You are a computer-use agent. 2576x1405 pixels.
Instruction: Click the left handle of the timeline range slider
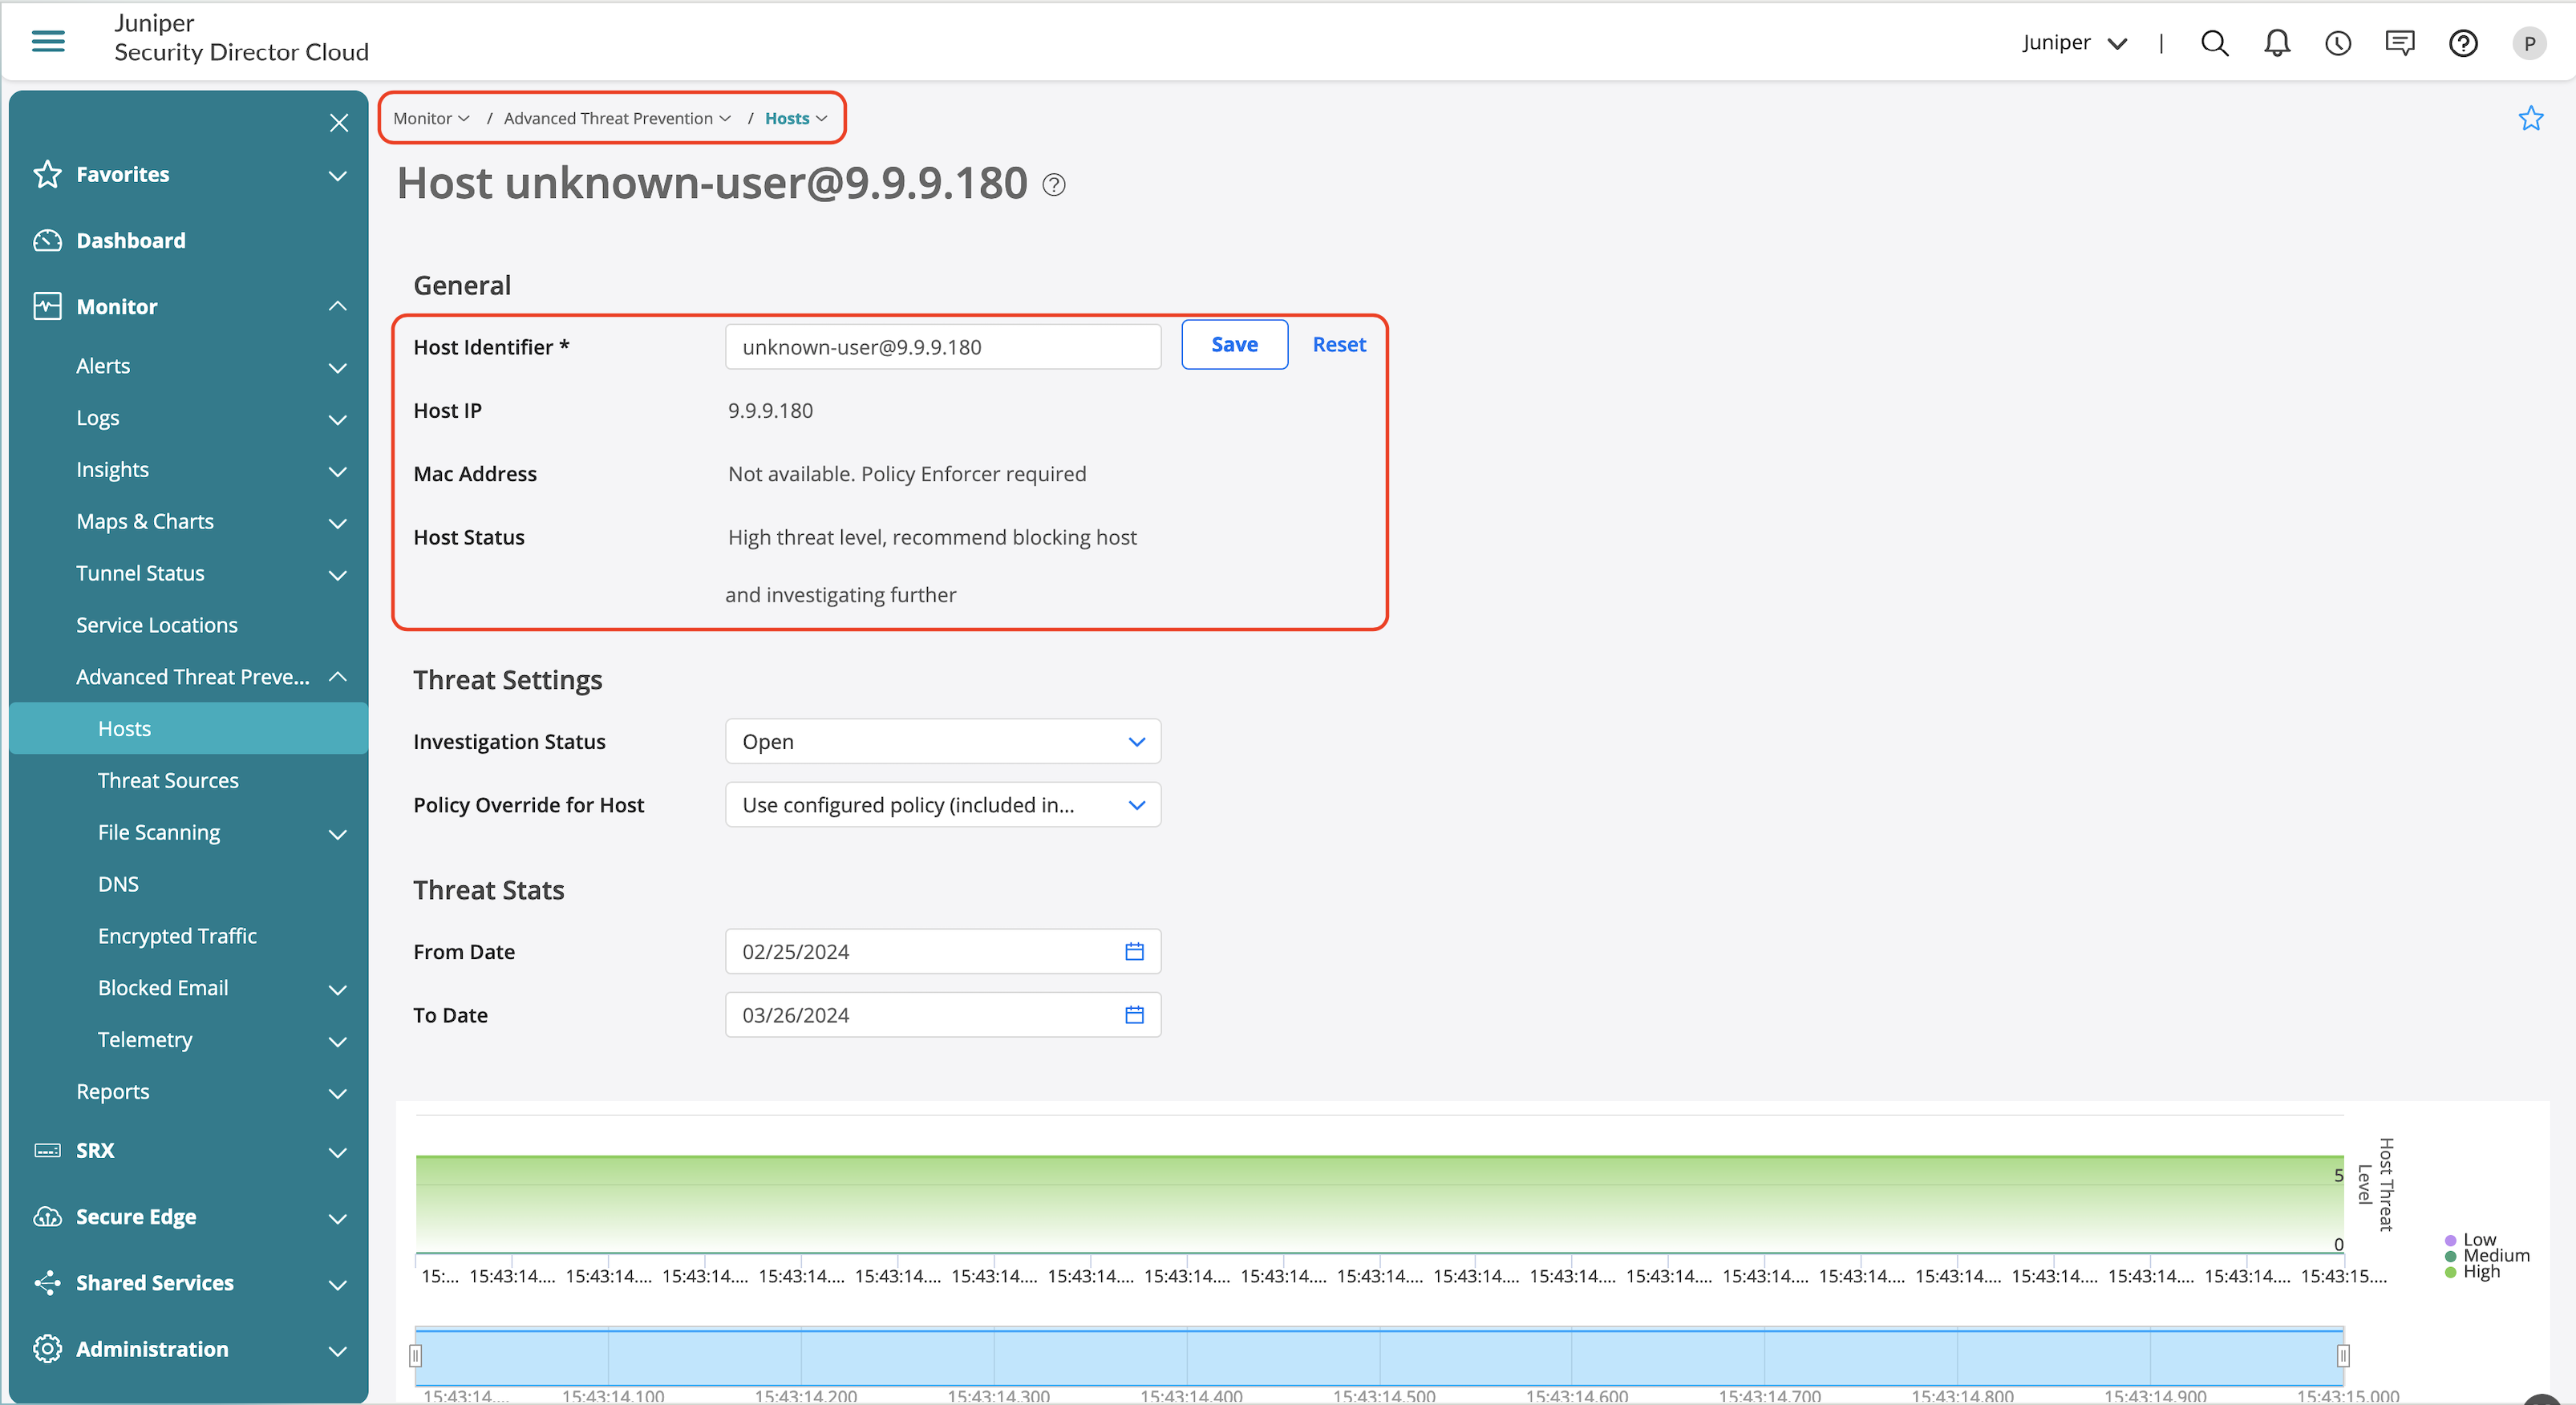point(416,1356)
